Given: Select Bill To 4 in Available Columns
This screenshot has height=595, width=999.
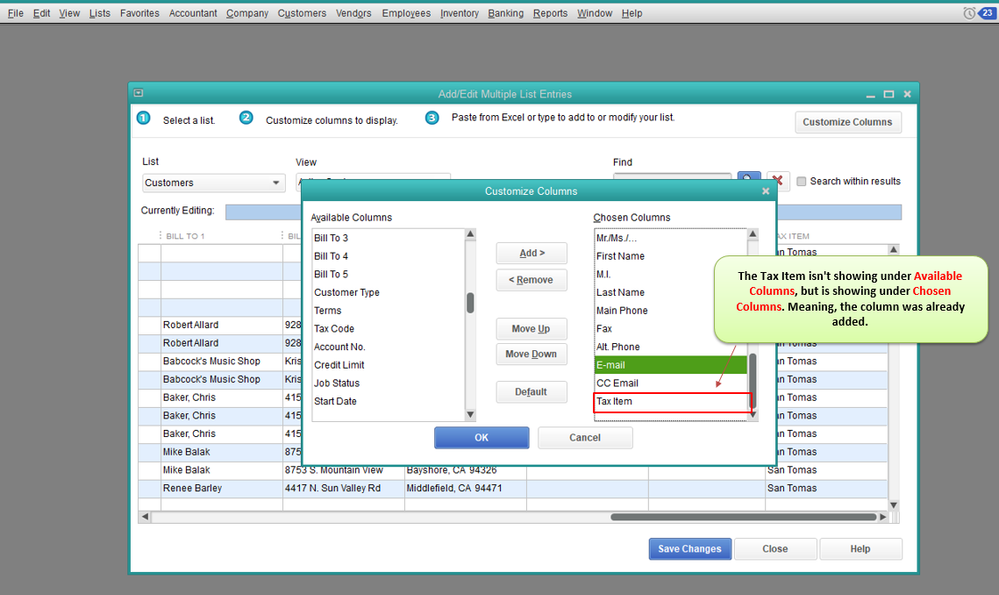Looking at the screenshot, I should pyautogui.click(x=389, y=256).
